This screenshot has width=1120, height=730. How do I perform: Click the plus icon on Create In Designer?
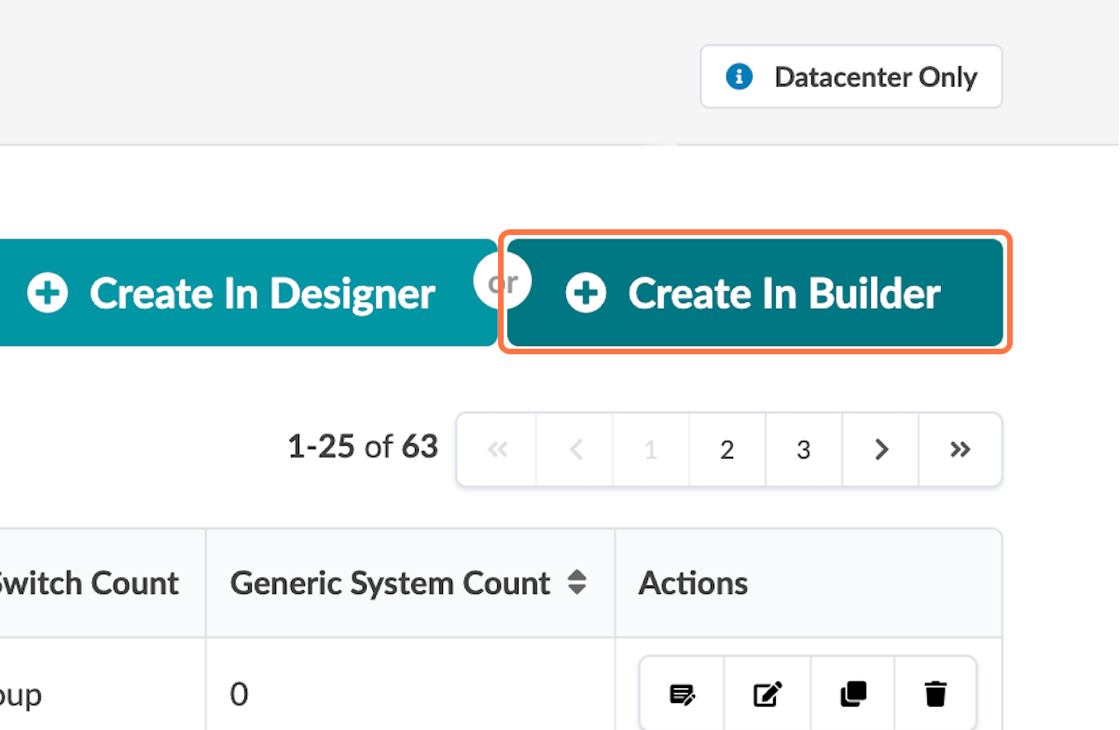click(x=48, y=293)
